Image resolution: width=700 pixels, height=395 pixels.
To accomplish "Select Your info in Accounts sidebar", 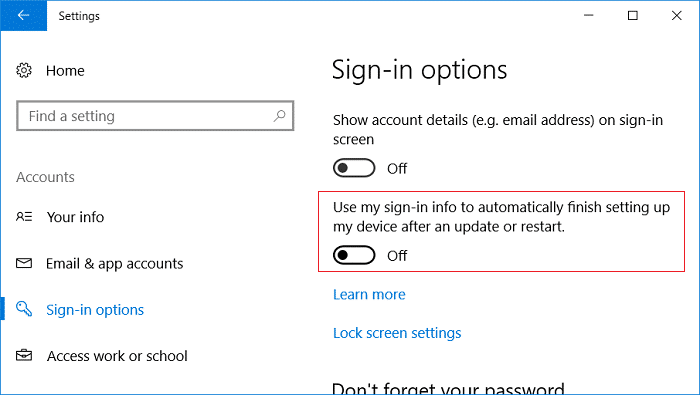I will pos(75,217).
